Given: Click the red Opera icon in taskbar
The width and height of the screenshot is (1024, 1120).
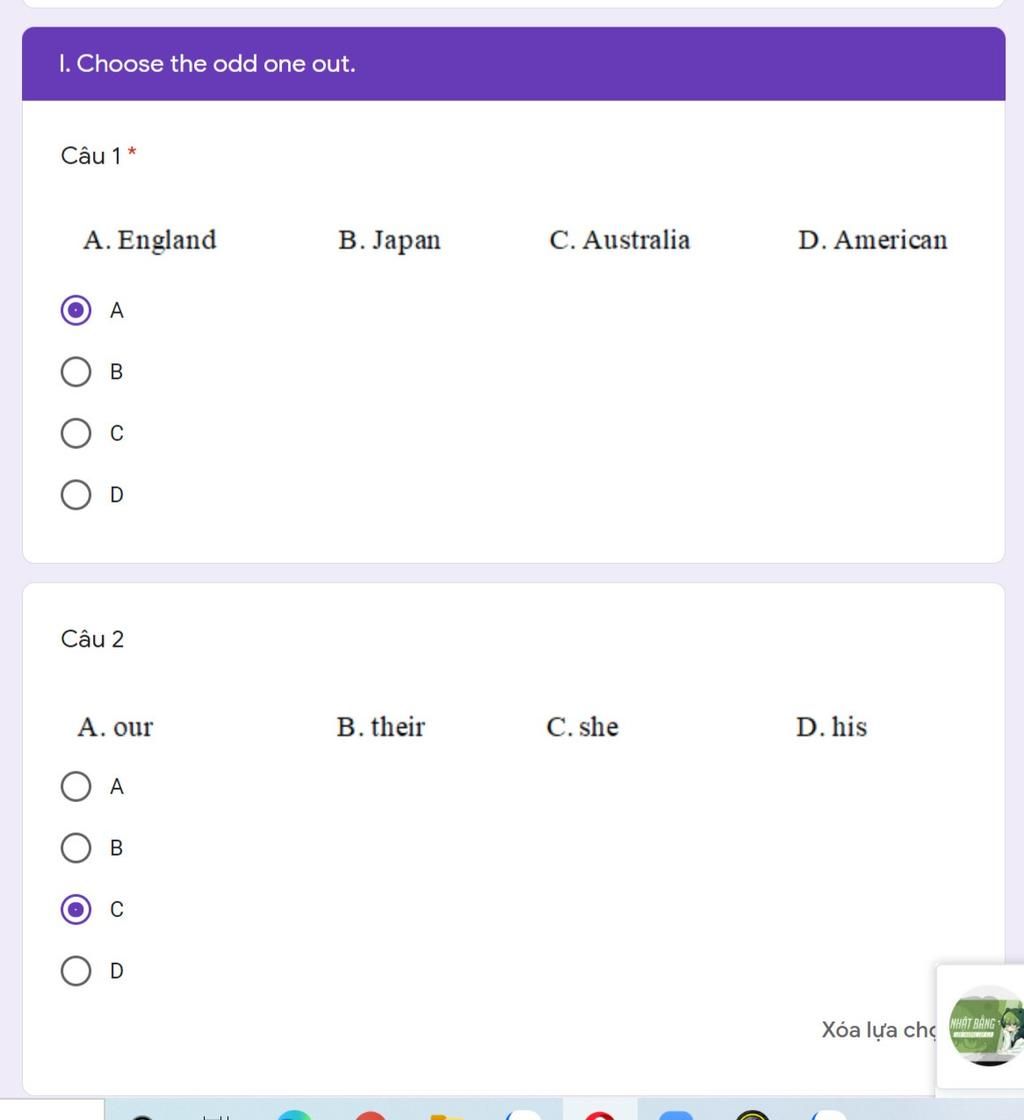Looking at the screenshot, I should [600, 1115].
